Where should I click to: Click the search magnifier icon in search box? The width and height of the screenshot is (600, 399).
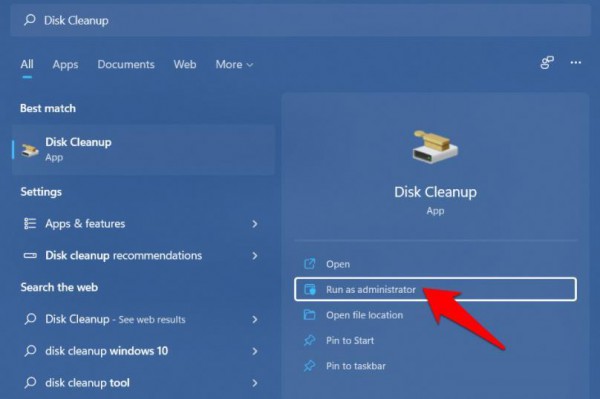[x=30, y=20]
